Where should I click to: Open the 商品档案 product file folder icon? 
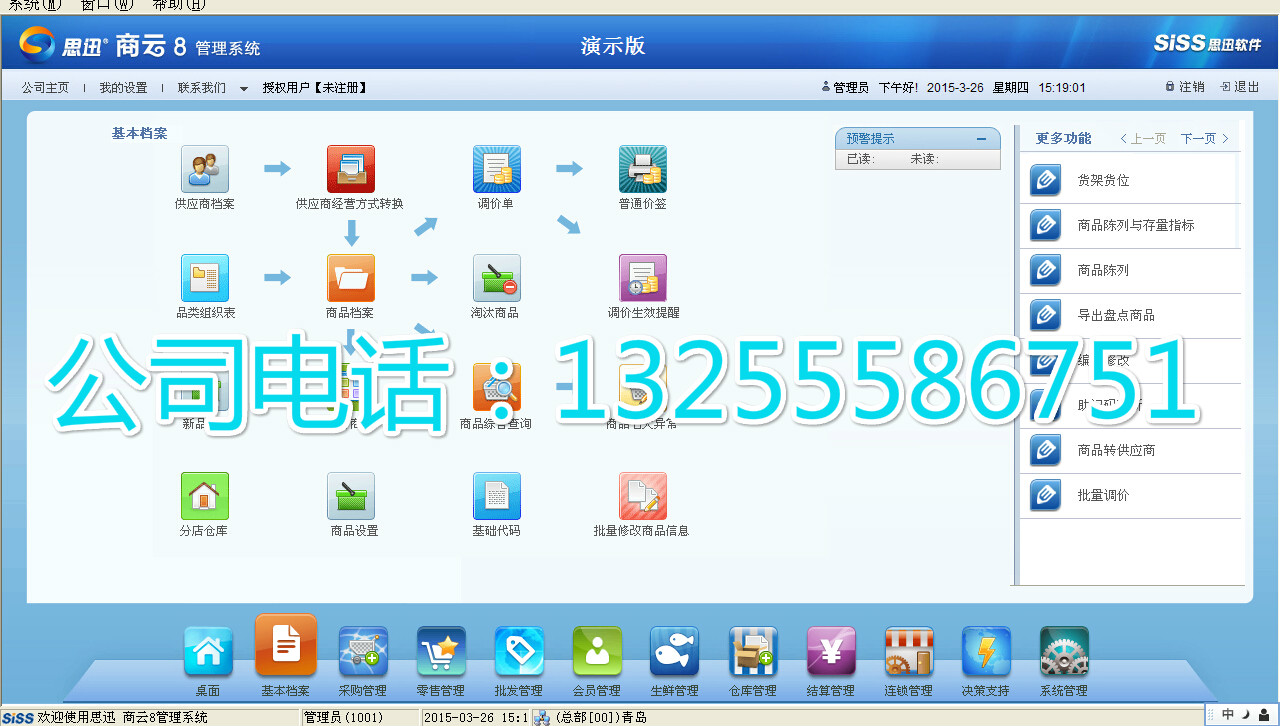(x=351, y=278)
